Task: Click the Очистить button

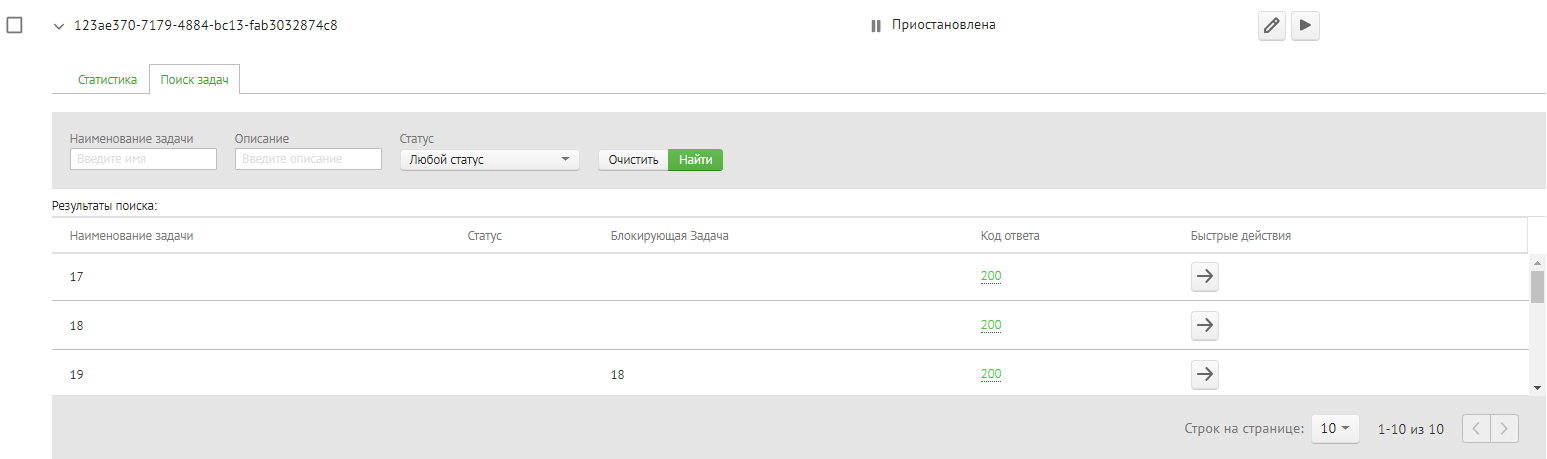Action: pyautogui.click(x=633, y=160)
